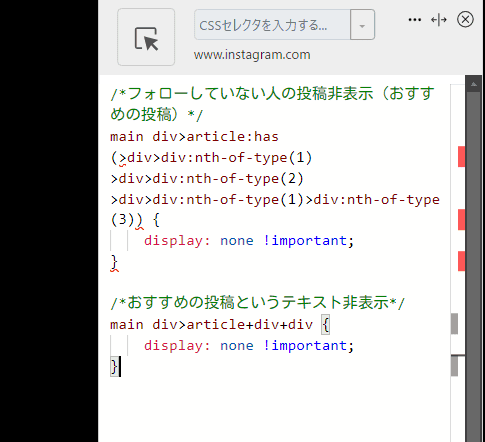Image resolution: width=485 pixels, height=442 pixels.
Task: Click the '(3)) {' code line
Action: pos(135,220)
